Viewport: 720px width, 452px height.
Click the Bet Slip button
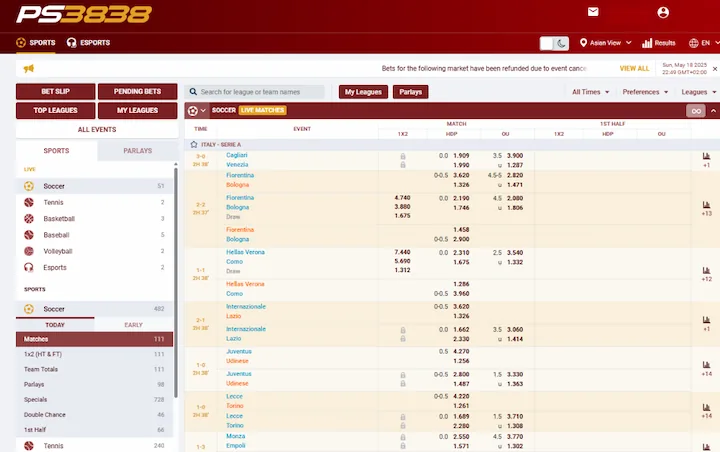click(55, 91)
